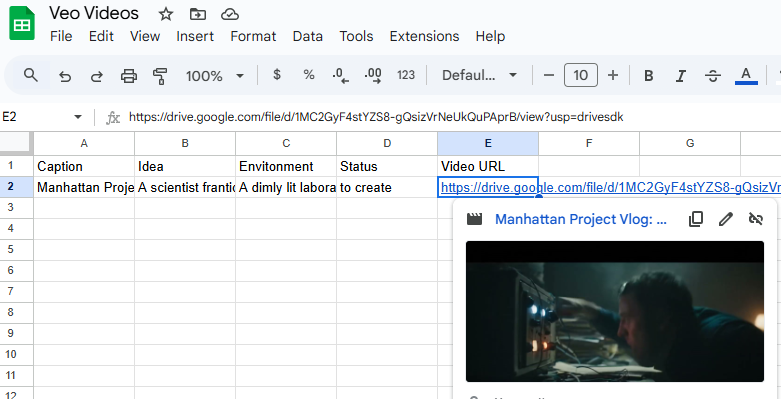Image resolution: width=781 pixels, height=399 pixels.
Task: Format as currency with dollar icon
Action: [277, 75]
